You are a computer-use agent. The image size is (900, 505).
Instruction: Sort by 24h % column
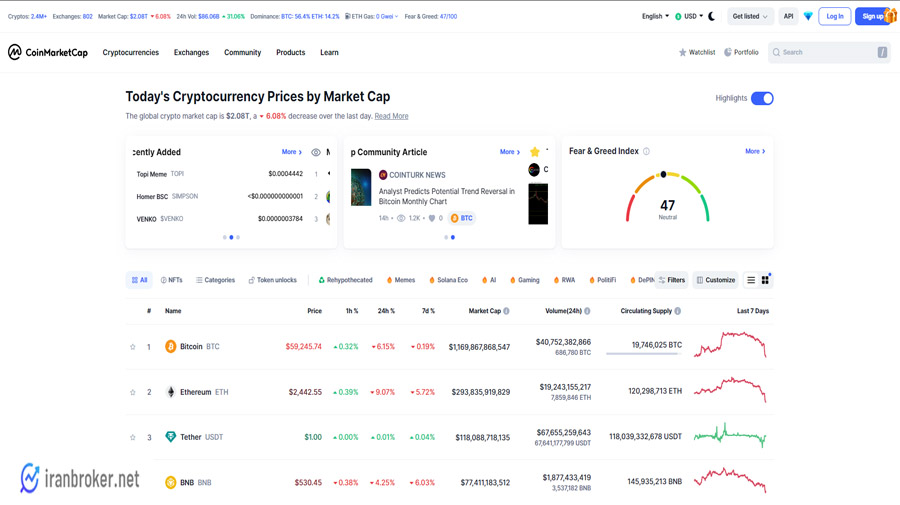click(x=386, y=311)
